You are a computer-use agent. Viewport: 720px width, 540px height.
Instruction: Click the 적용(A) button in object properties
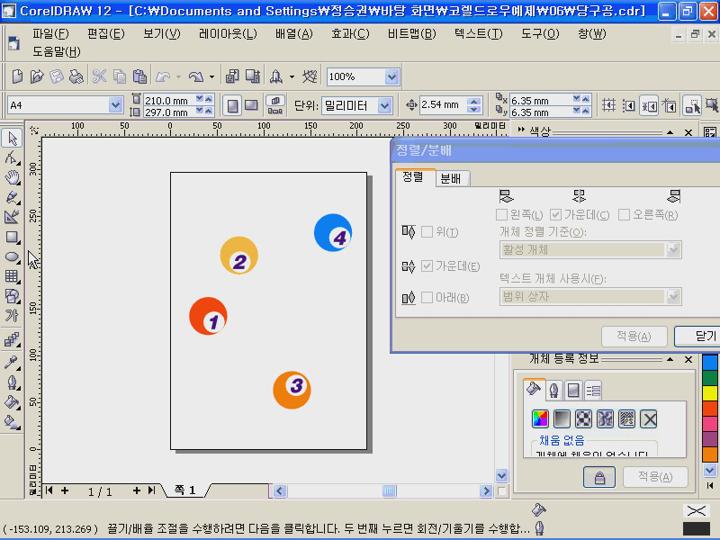click(x=655, y=477)
